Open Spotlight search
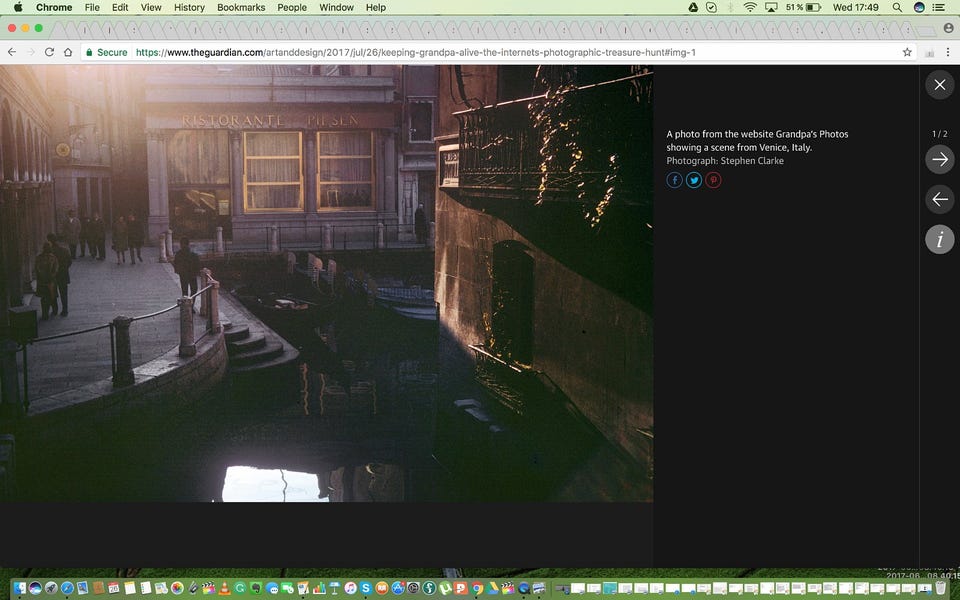 click(897, 7)
